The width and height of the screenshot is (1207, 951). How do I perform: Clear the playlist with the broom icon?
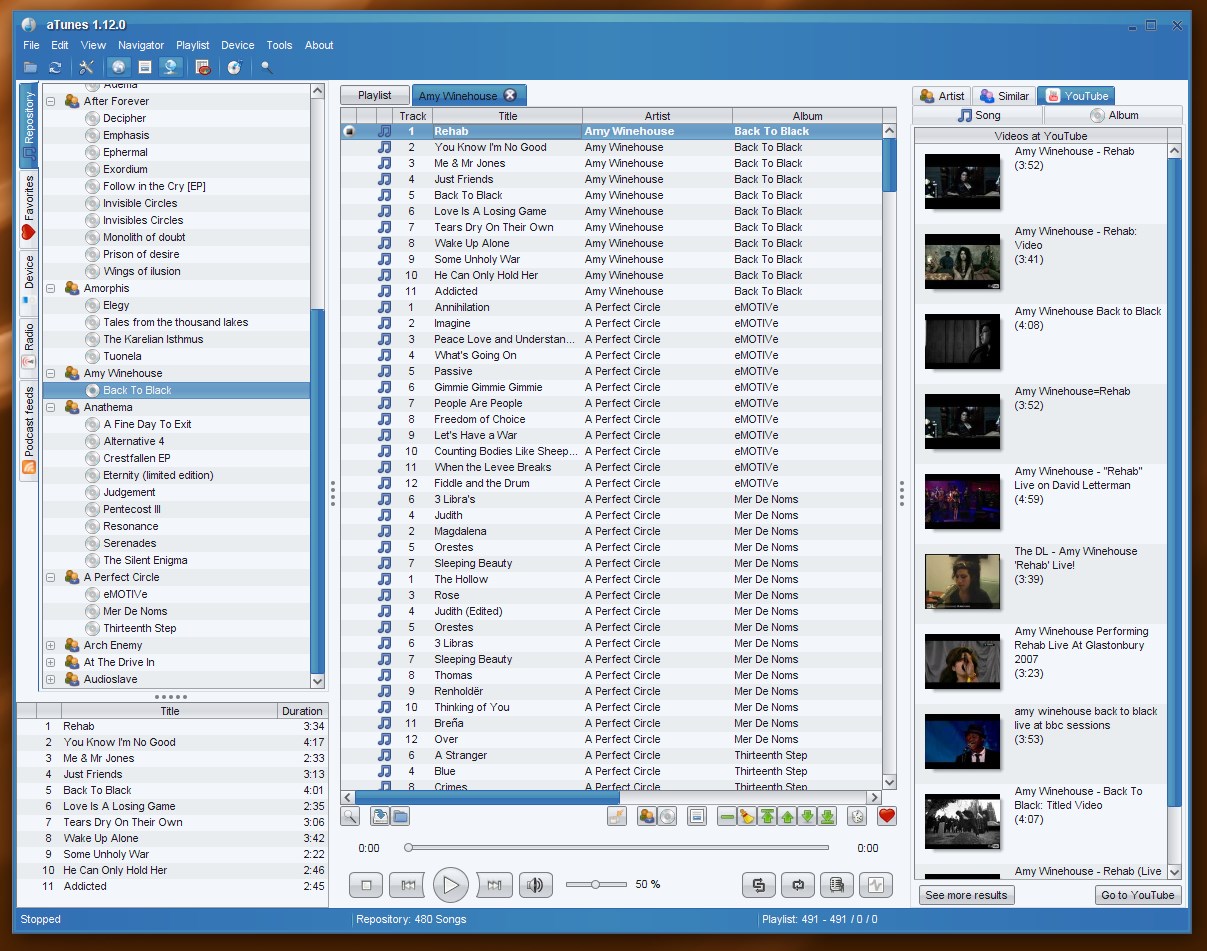pyautogui.click(x=747, y=816)
